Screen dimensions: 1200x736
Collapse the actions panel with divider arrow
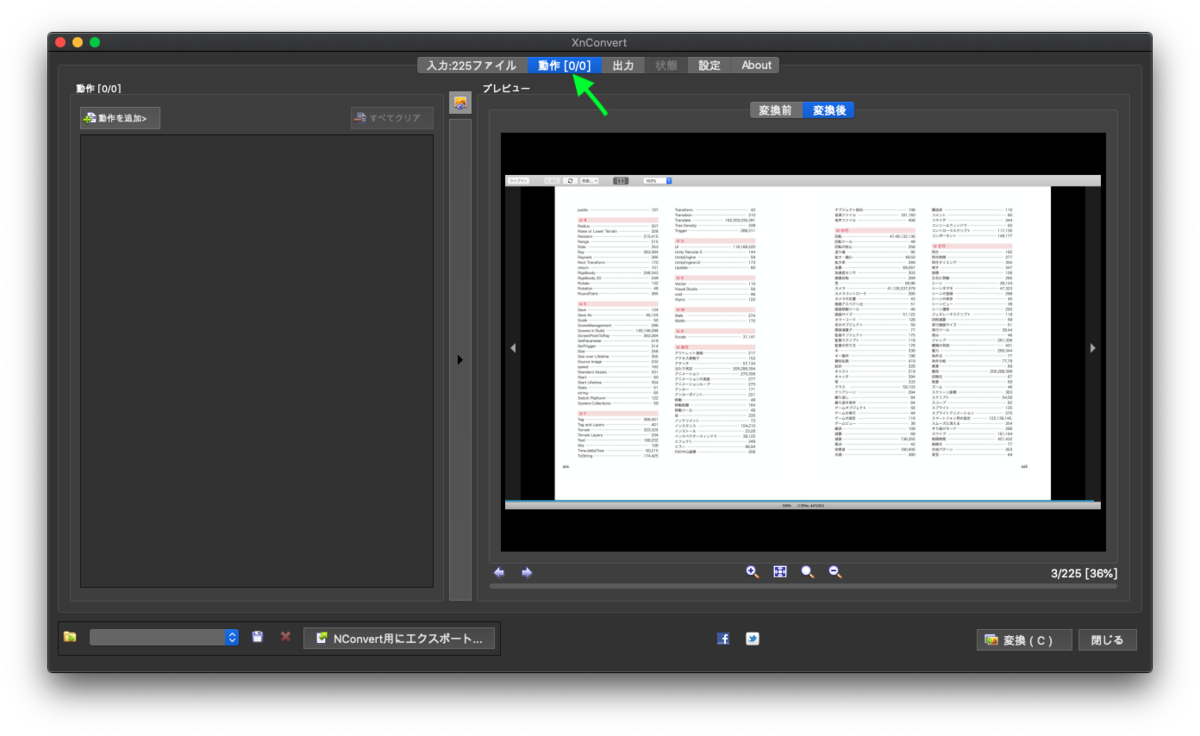tap(460, 360)
